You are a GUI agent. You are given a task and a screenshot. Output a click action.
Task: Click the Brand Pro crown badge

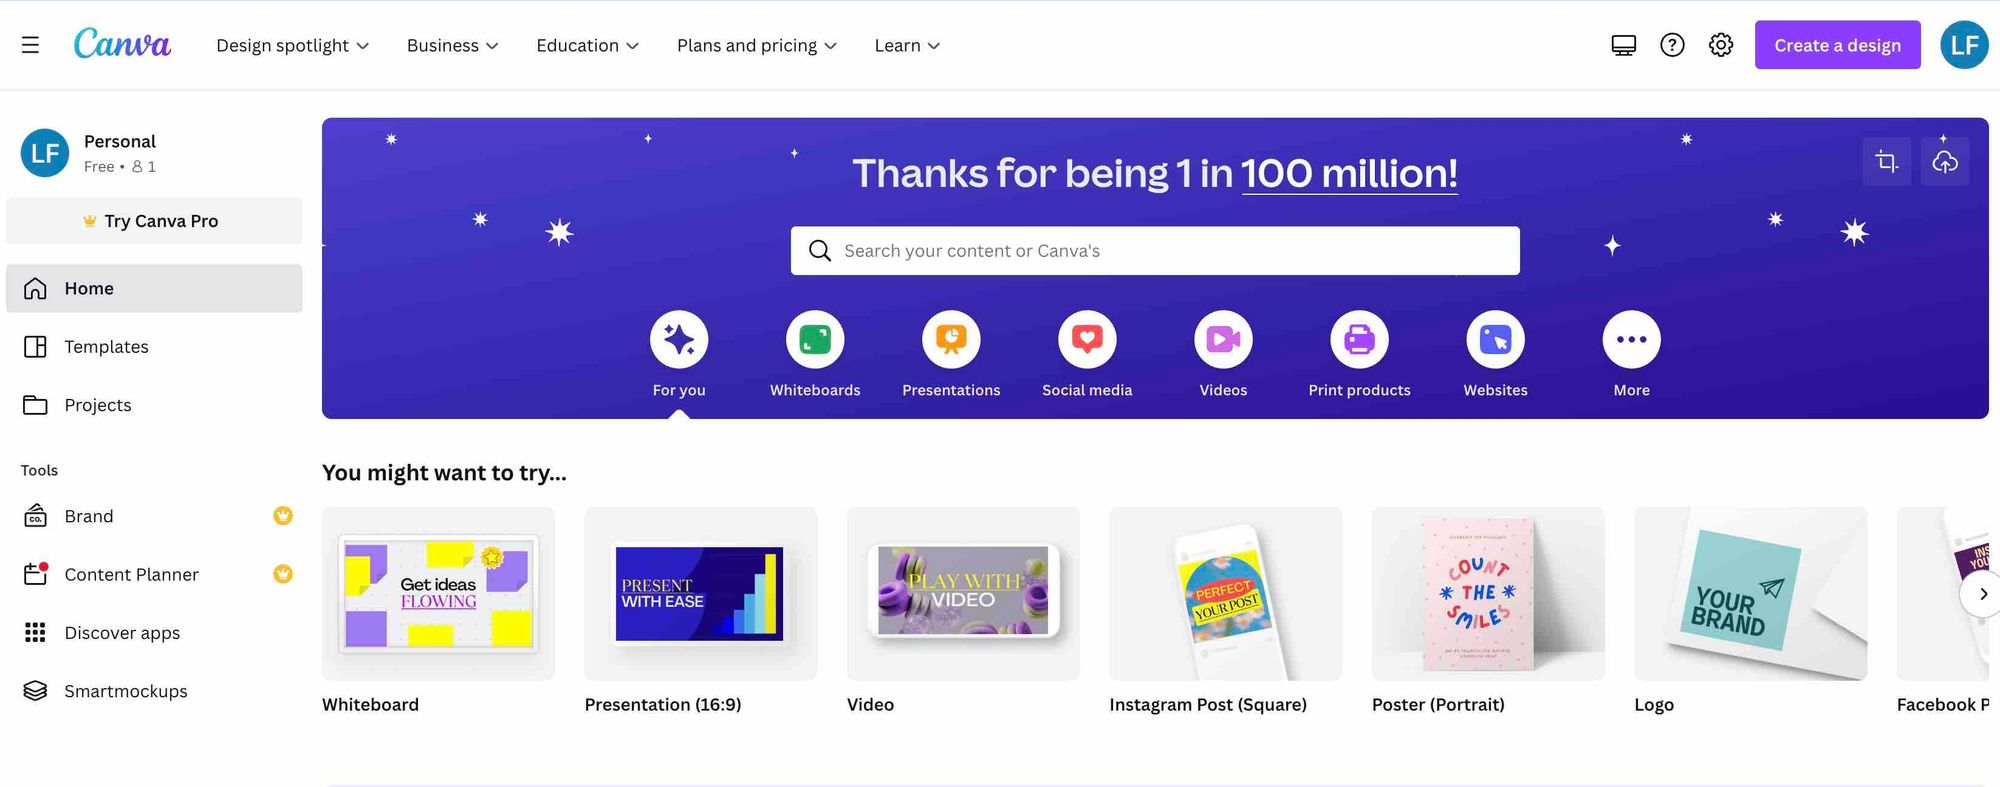283,516
